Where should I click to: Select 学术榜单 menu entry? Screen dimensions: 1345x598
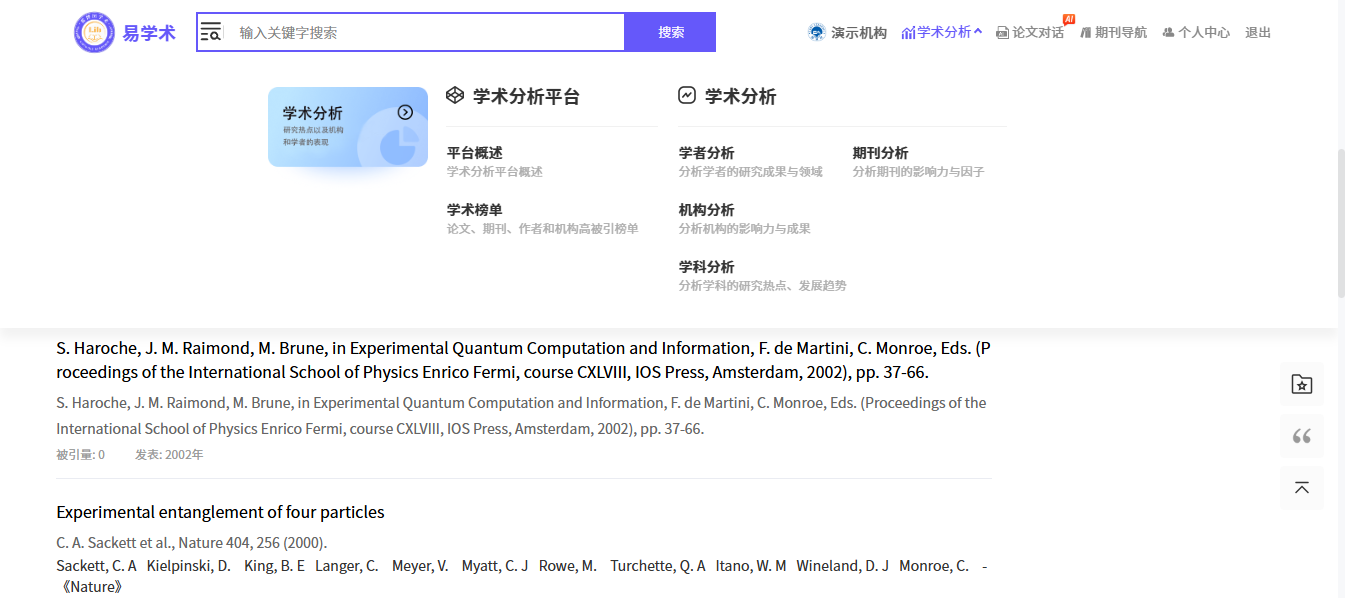tap(475, 210)
